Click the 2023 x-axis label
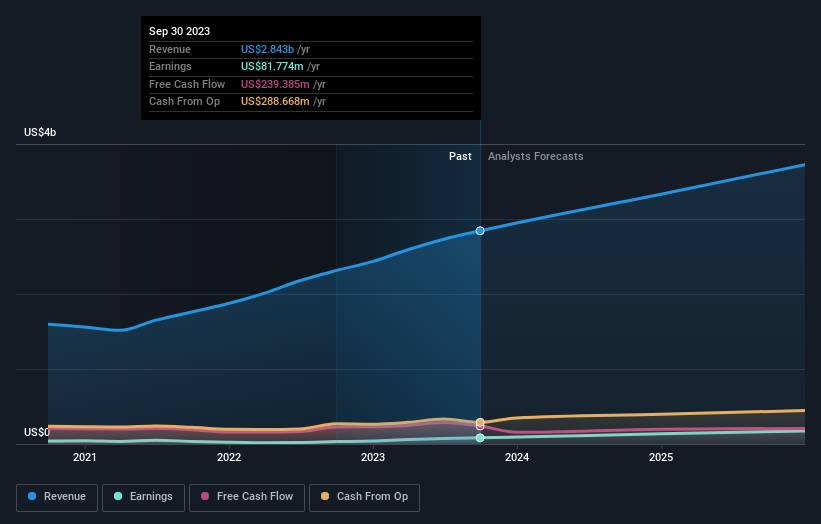This screenshot has width=821, height=524. tap(373, 457)
